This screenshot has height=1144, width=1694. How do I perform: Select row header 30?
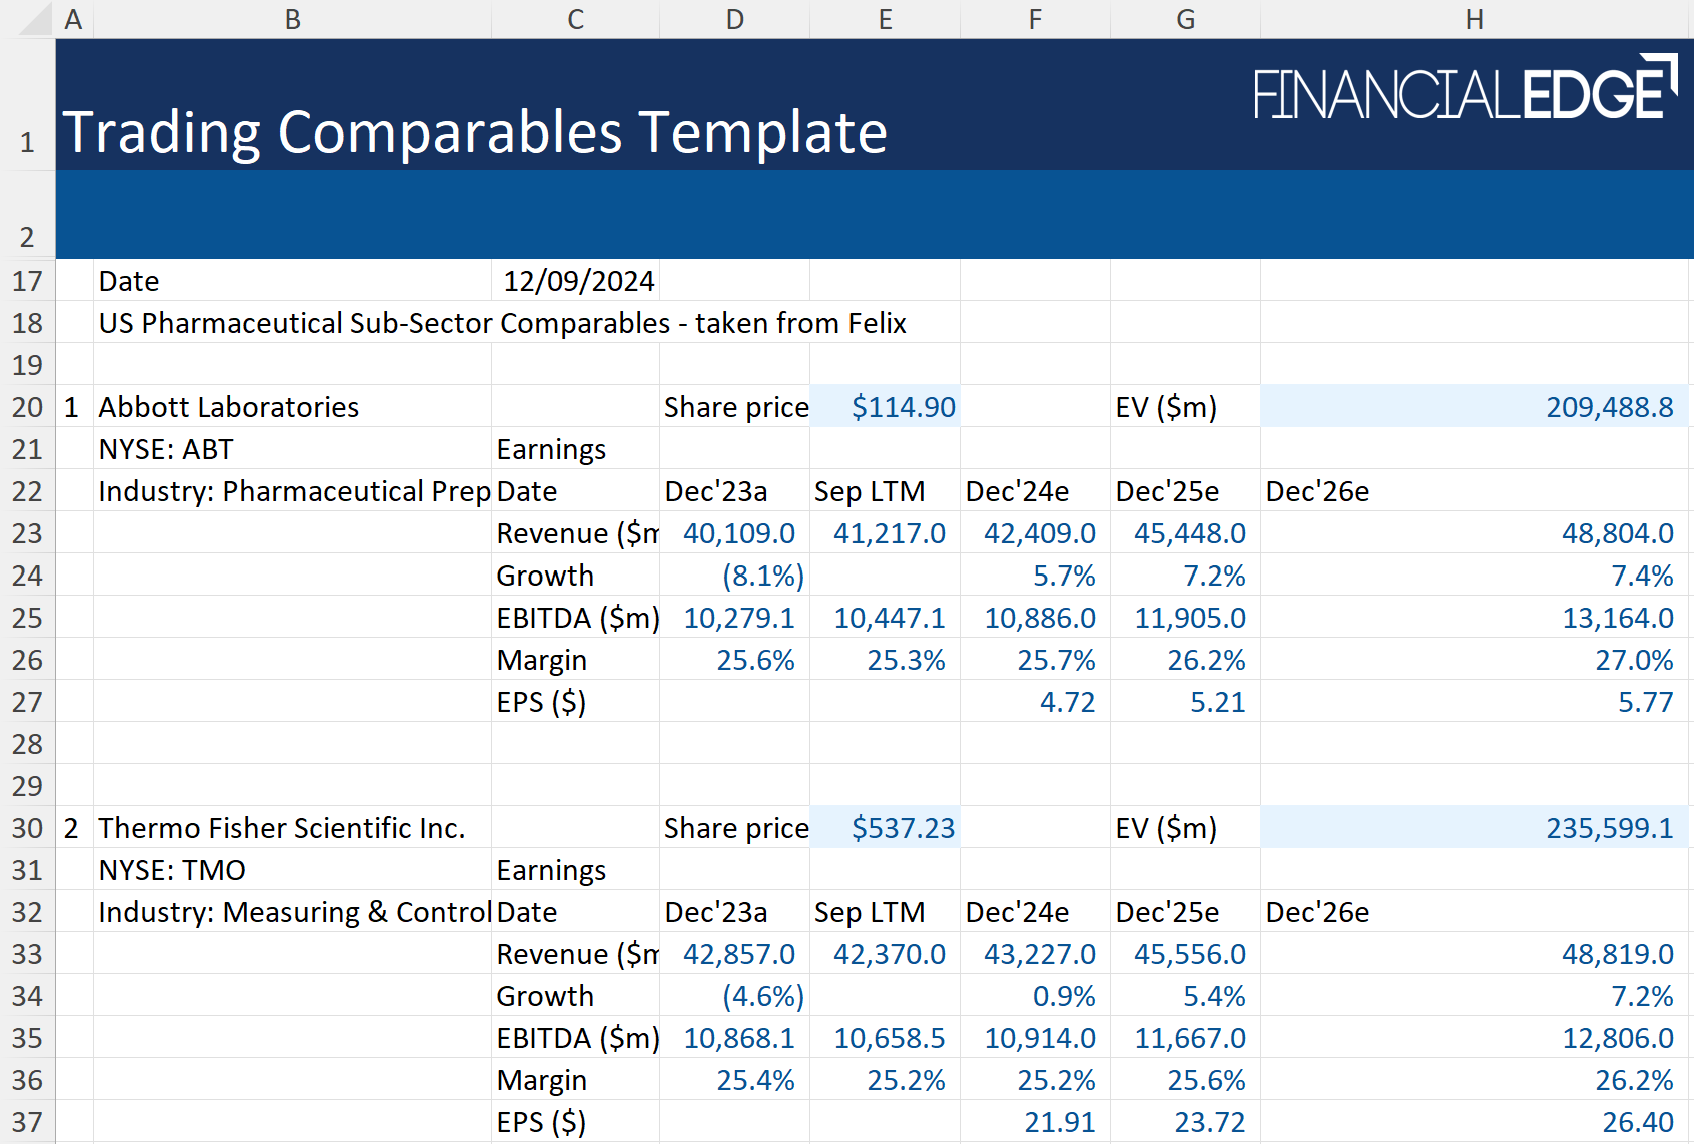(27, 828)
